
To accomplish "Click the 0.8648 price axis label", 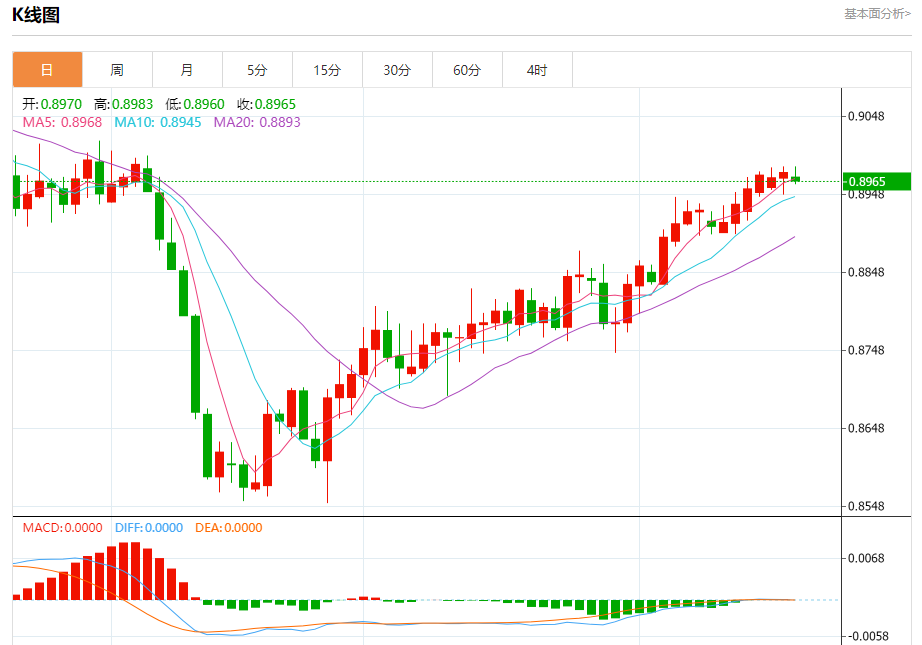I will 866,428.
